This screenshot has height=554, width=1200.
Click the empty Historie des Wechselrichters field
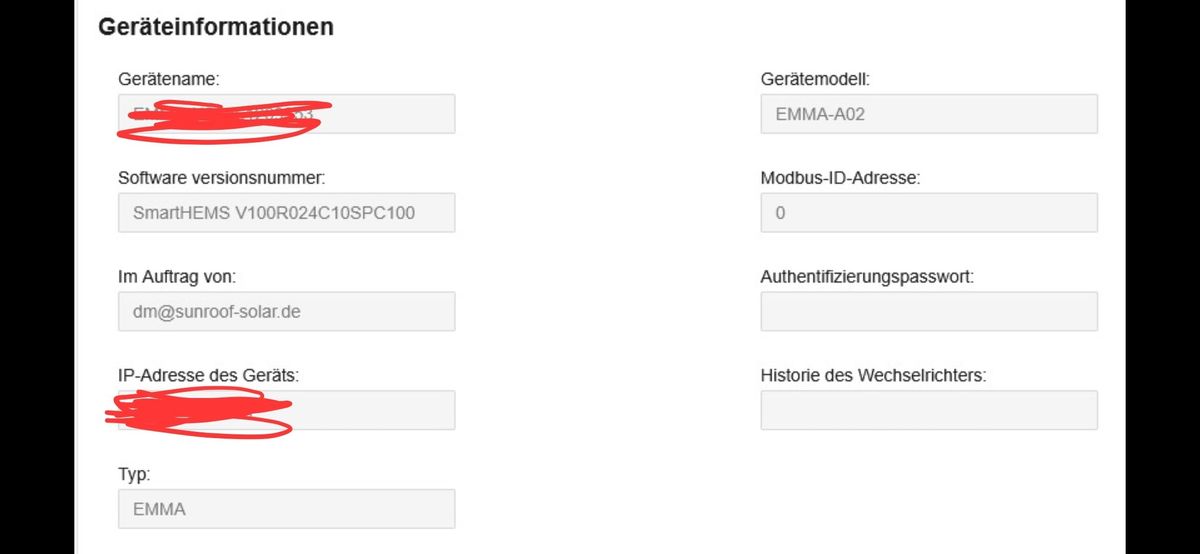pyautogui.click(x=928, y=410)
